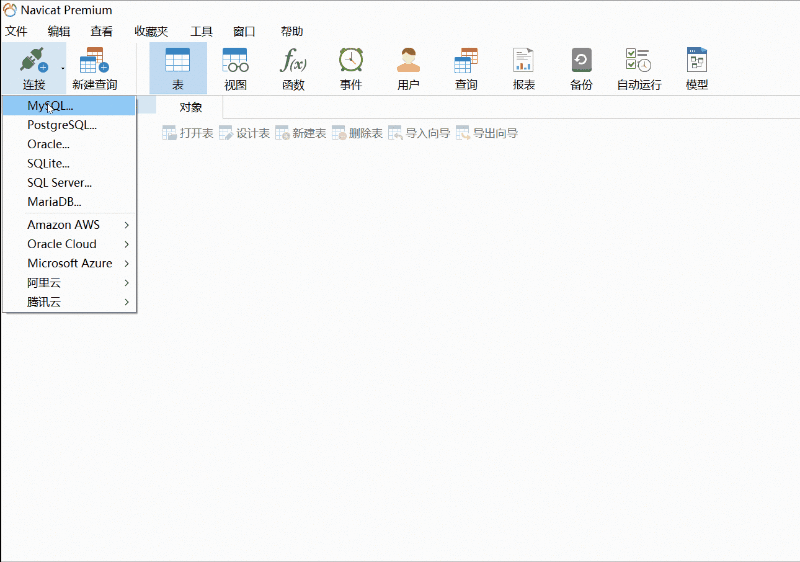800x562 pixels.
Task: Open the 编辑 menu
Action: (x=59, y=32)
